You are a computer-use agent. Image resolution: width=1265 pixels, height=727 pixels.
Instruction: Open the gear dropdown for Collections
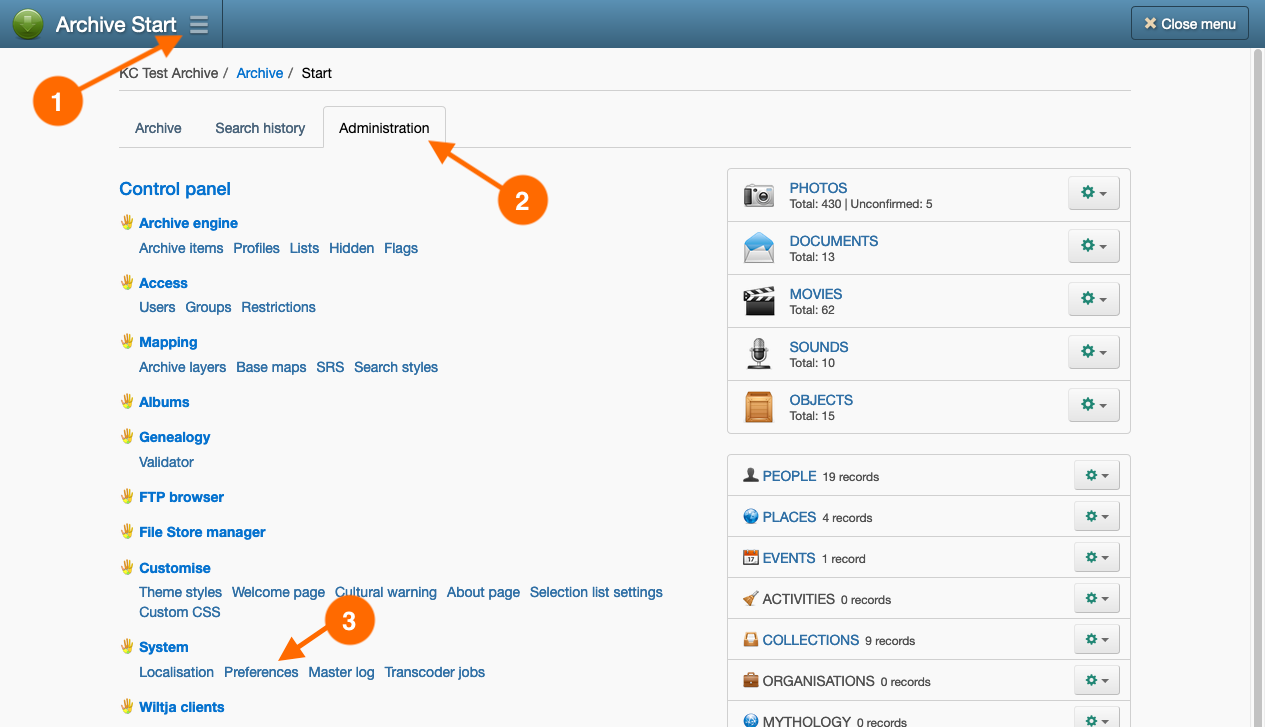point(1097,640)
